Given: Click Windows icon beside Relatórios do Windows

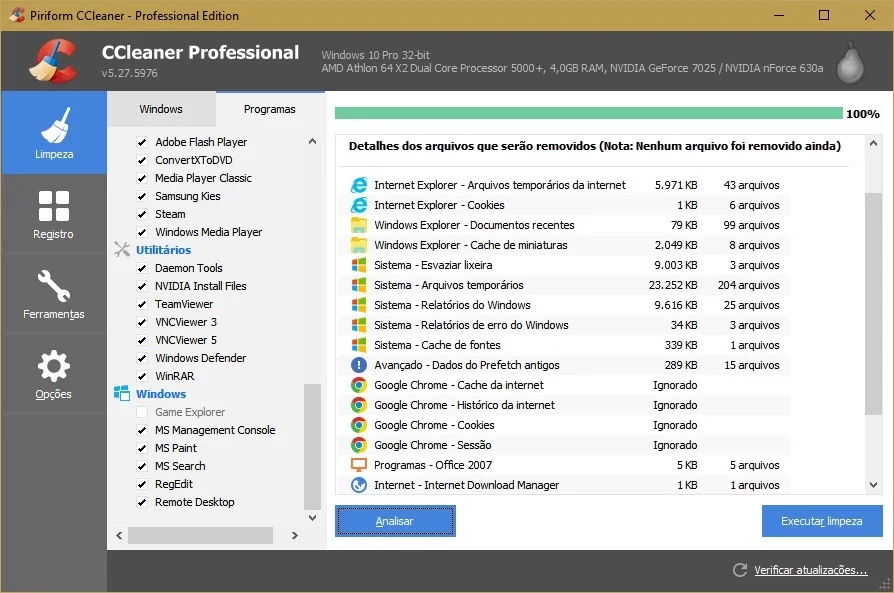Looking at the screenshot, I should click(x=359, y=304).
